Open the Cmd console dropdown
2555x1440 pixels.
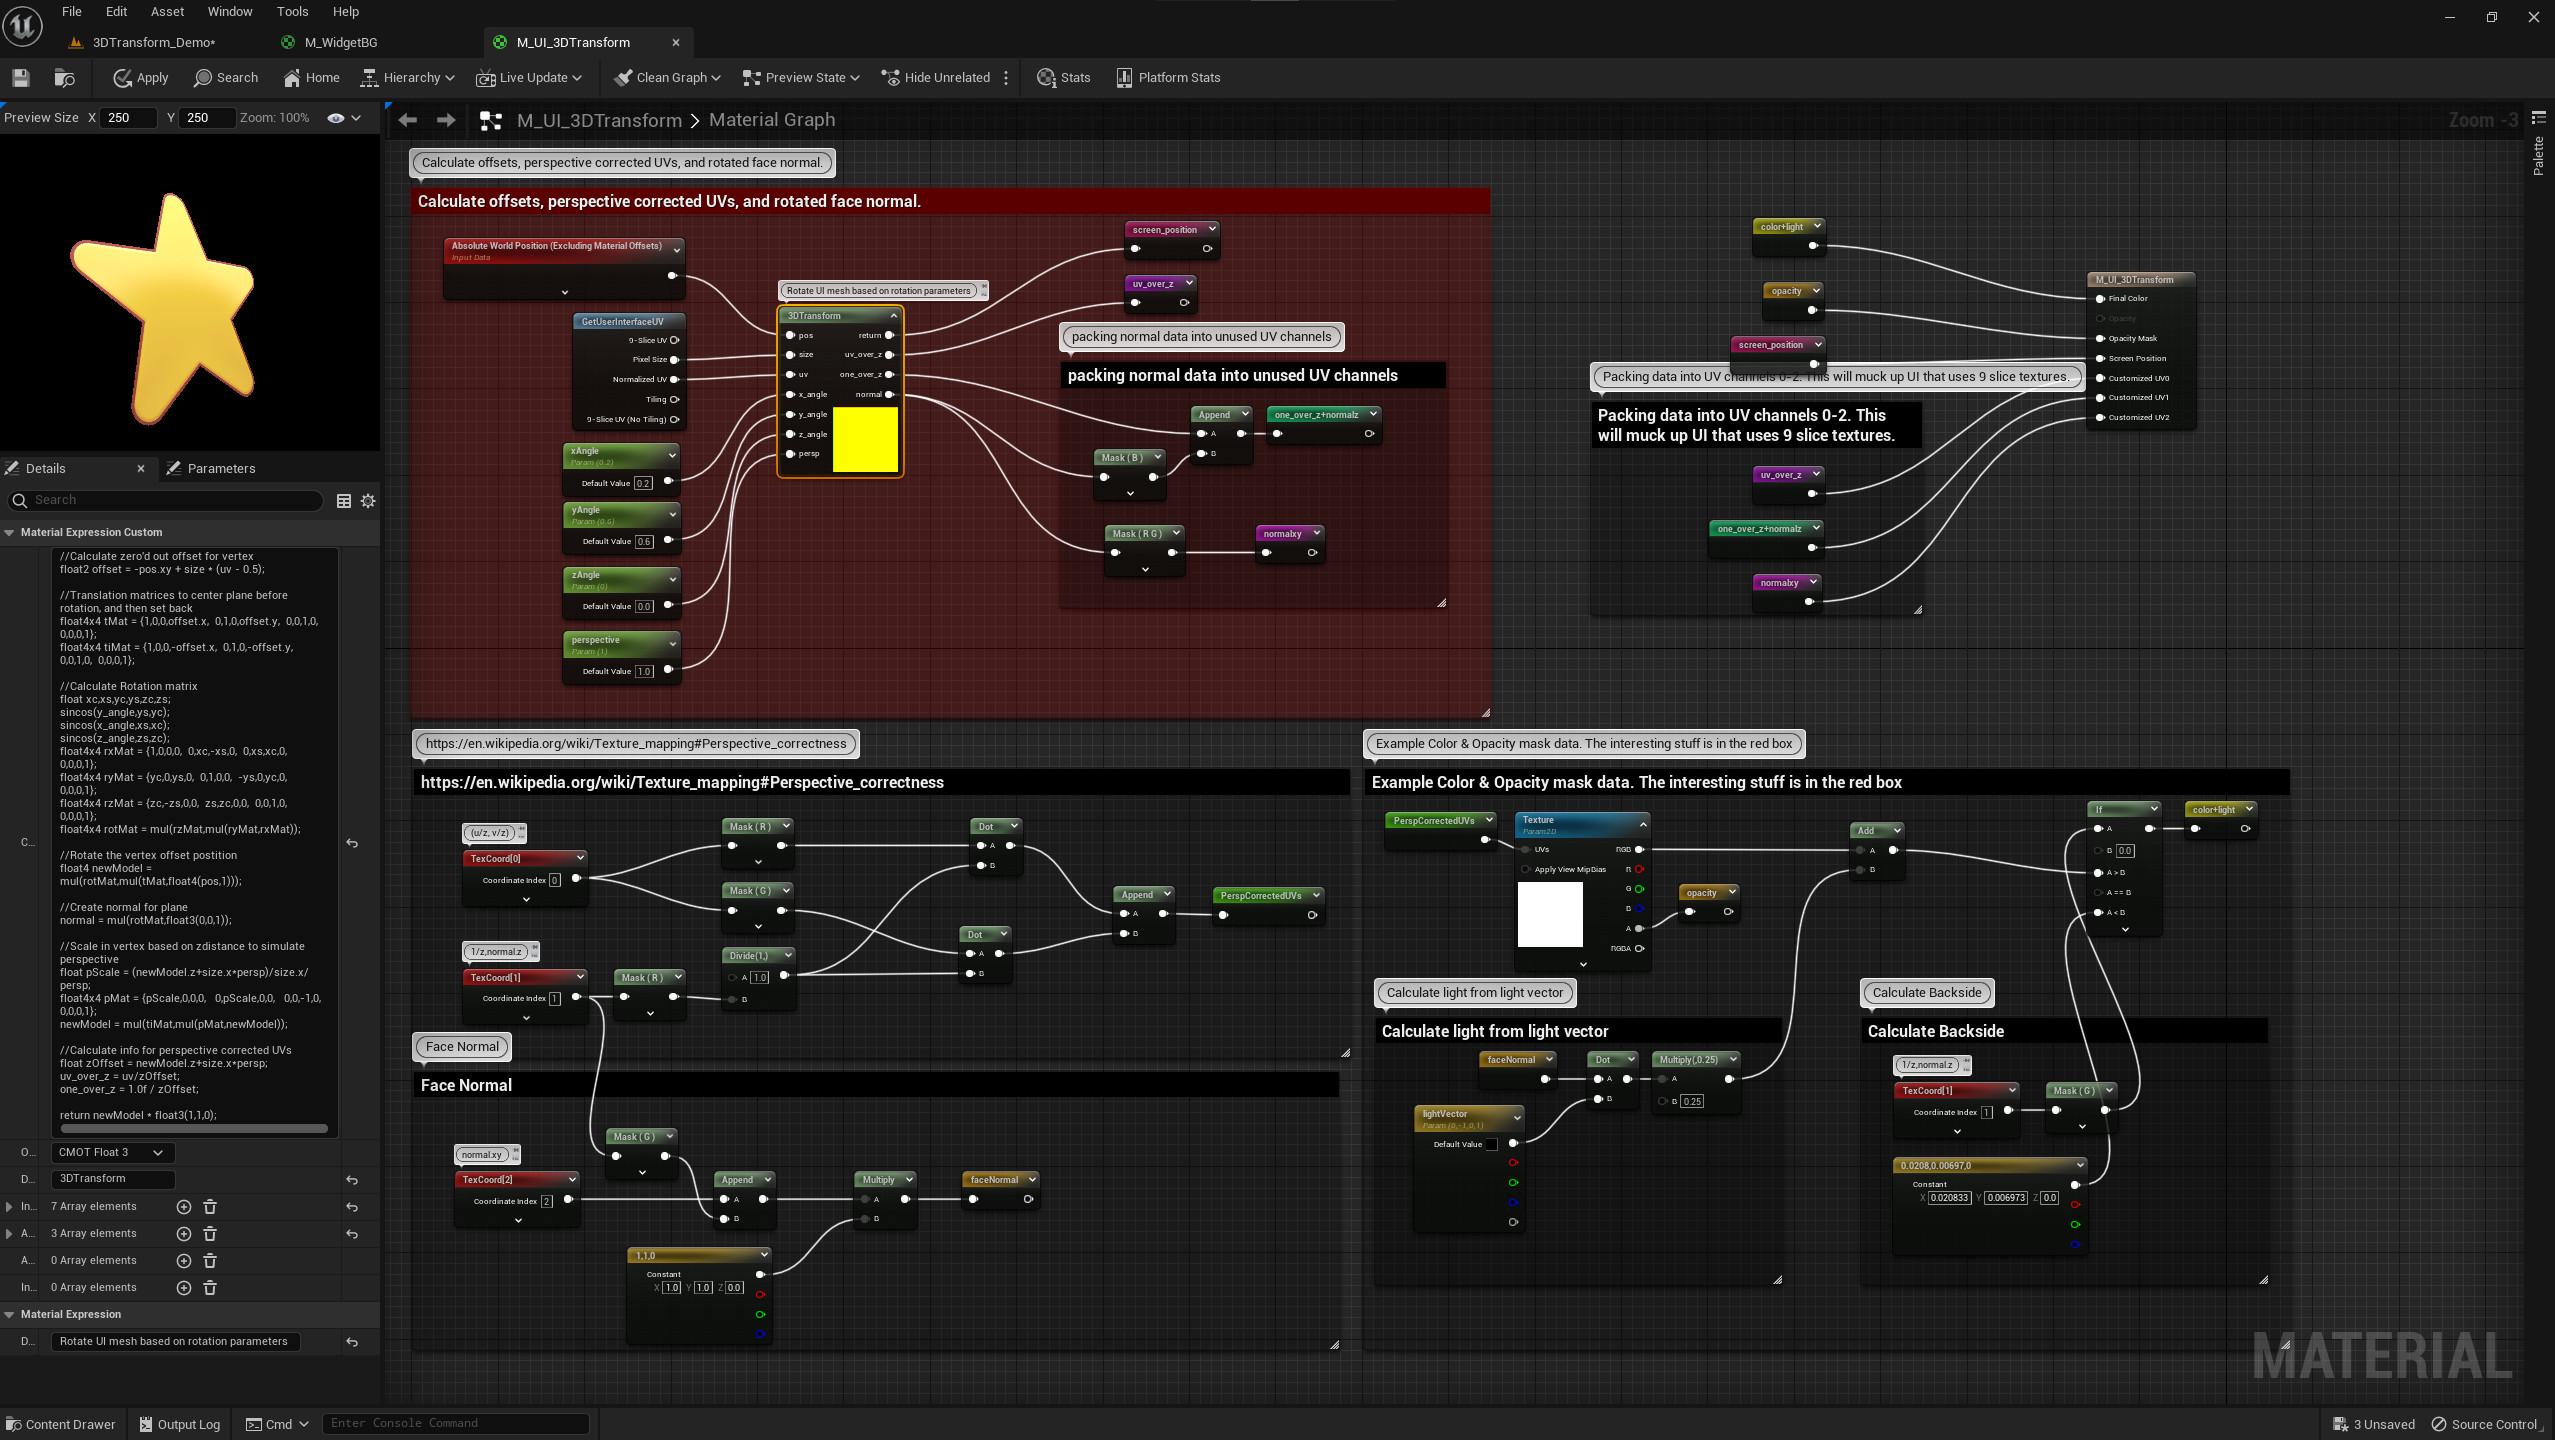277,1423
